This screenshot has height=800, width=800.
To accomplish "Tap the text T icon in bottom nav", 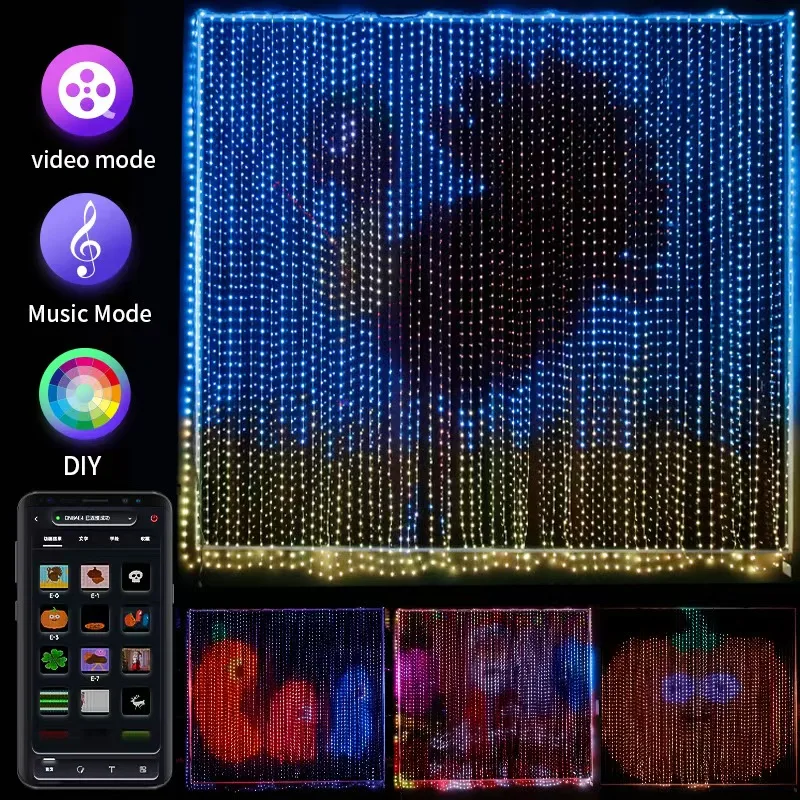I will [x=111, y=769].
